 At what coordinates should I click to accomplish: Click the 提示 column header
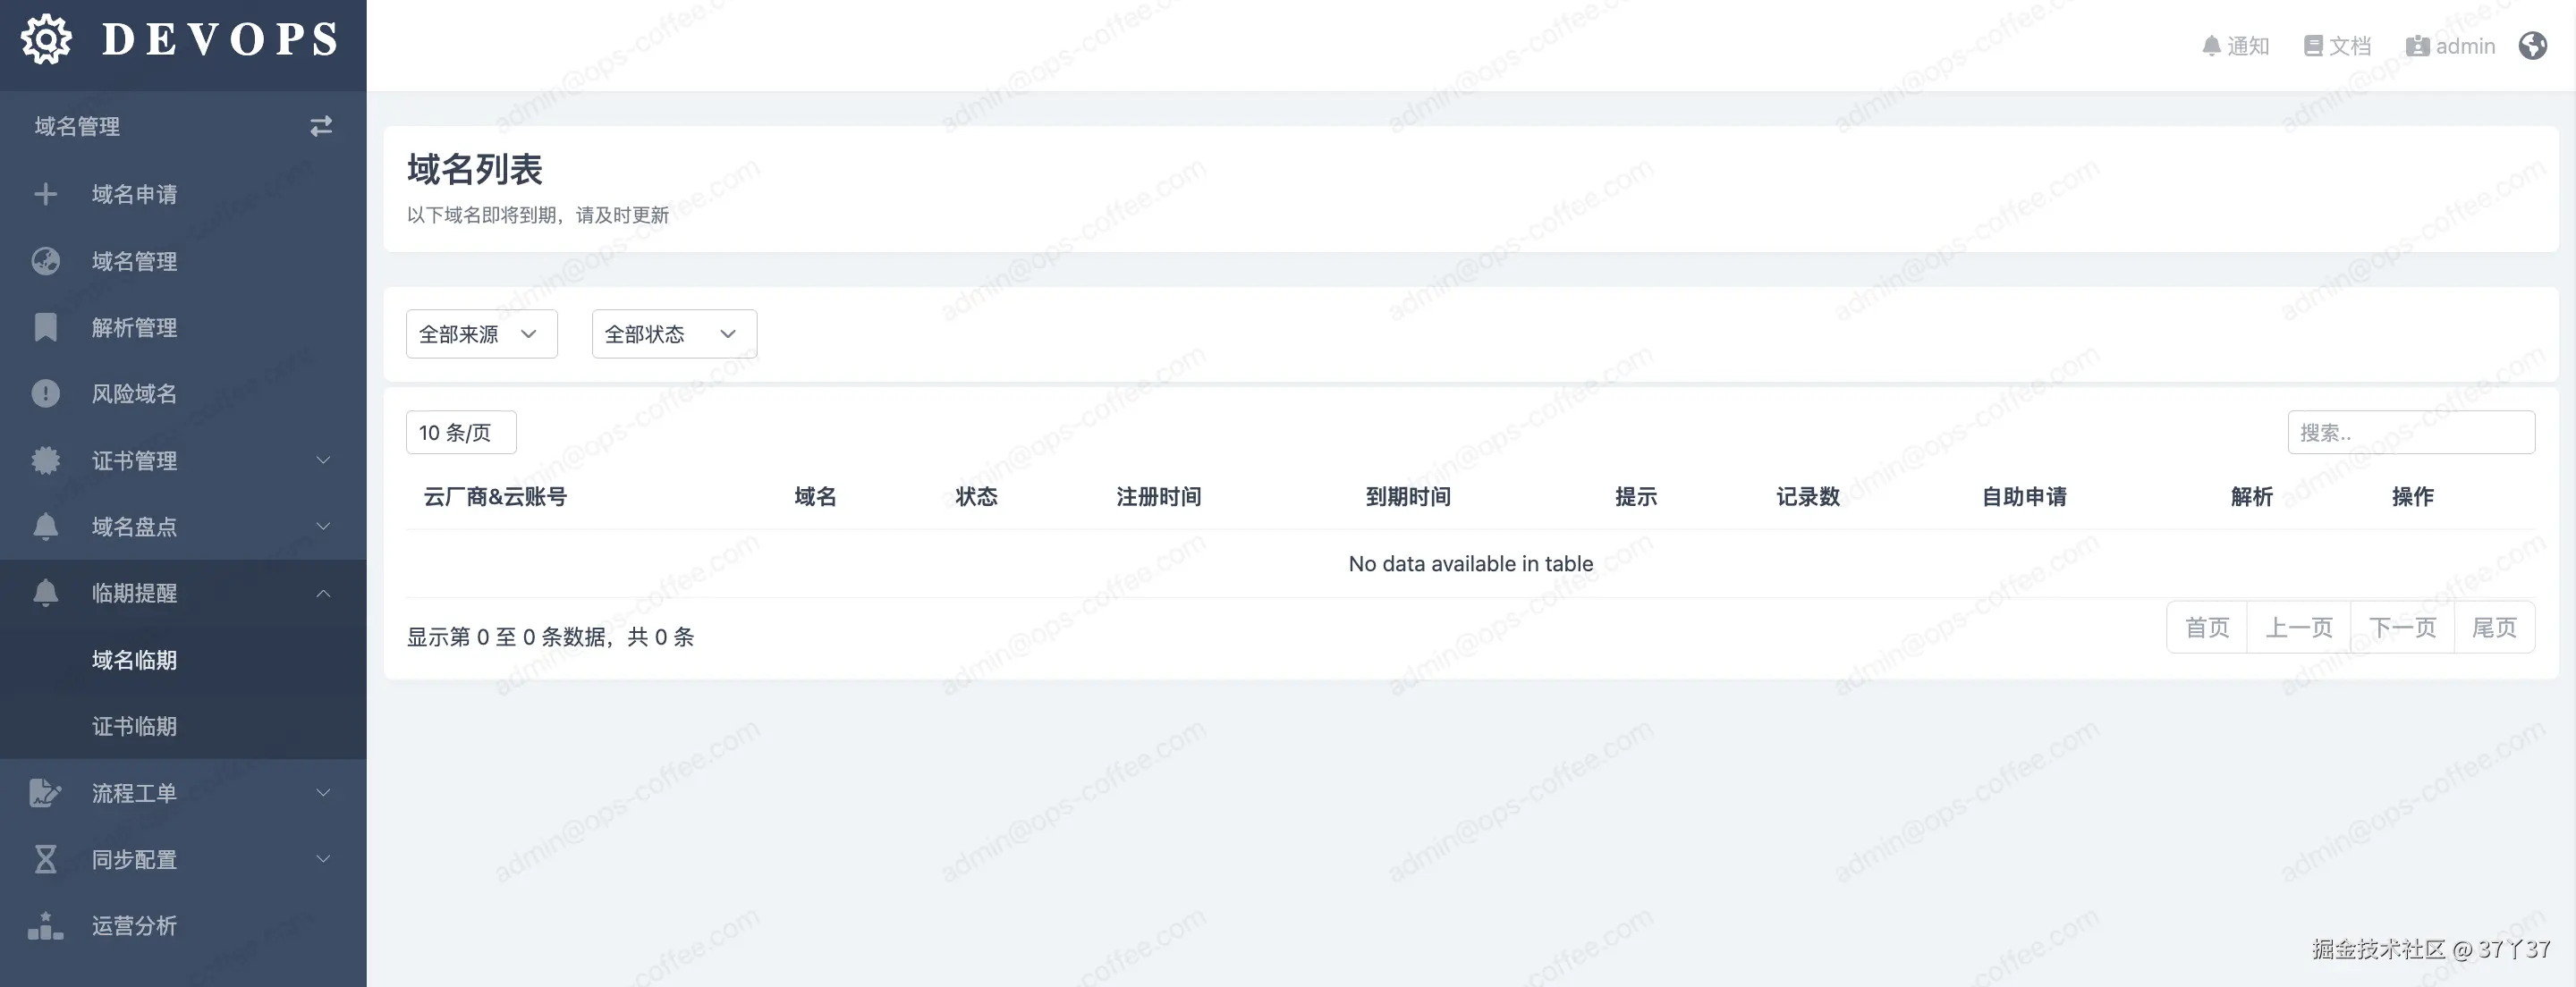click(1636, 496)
